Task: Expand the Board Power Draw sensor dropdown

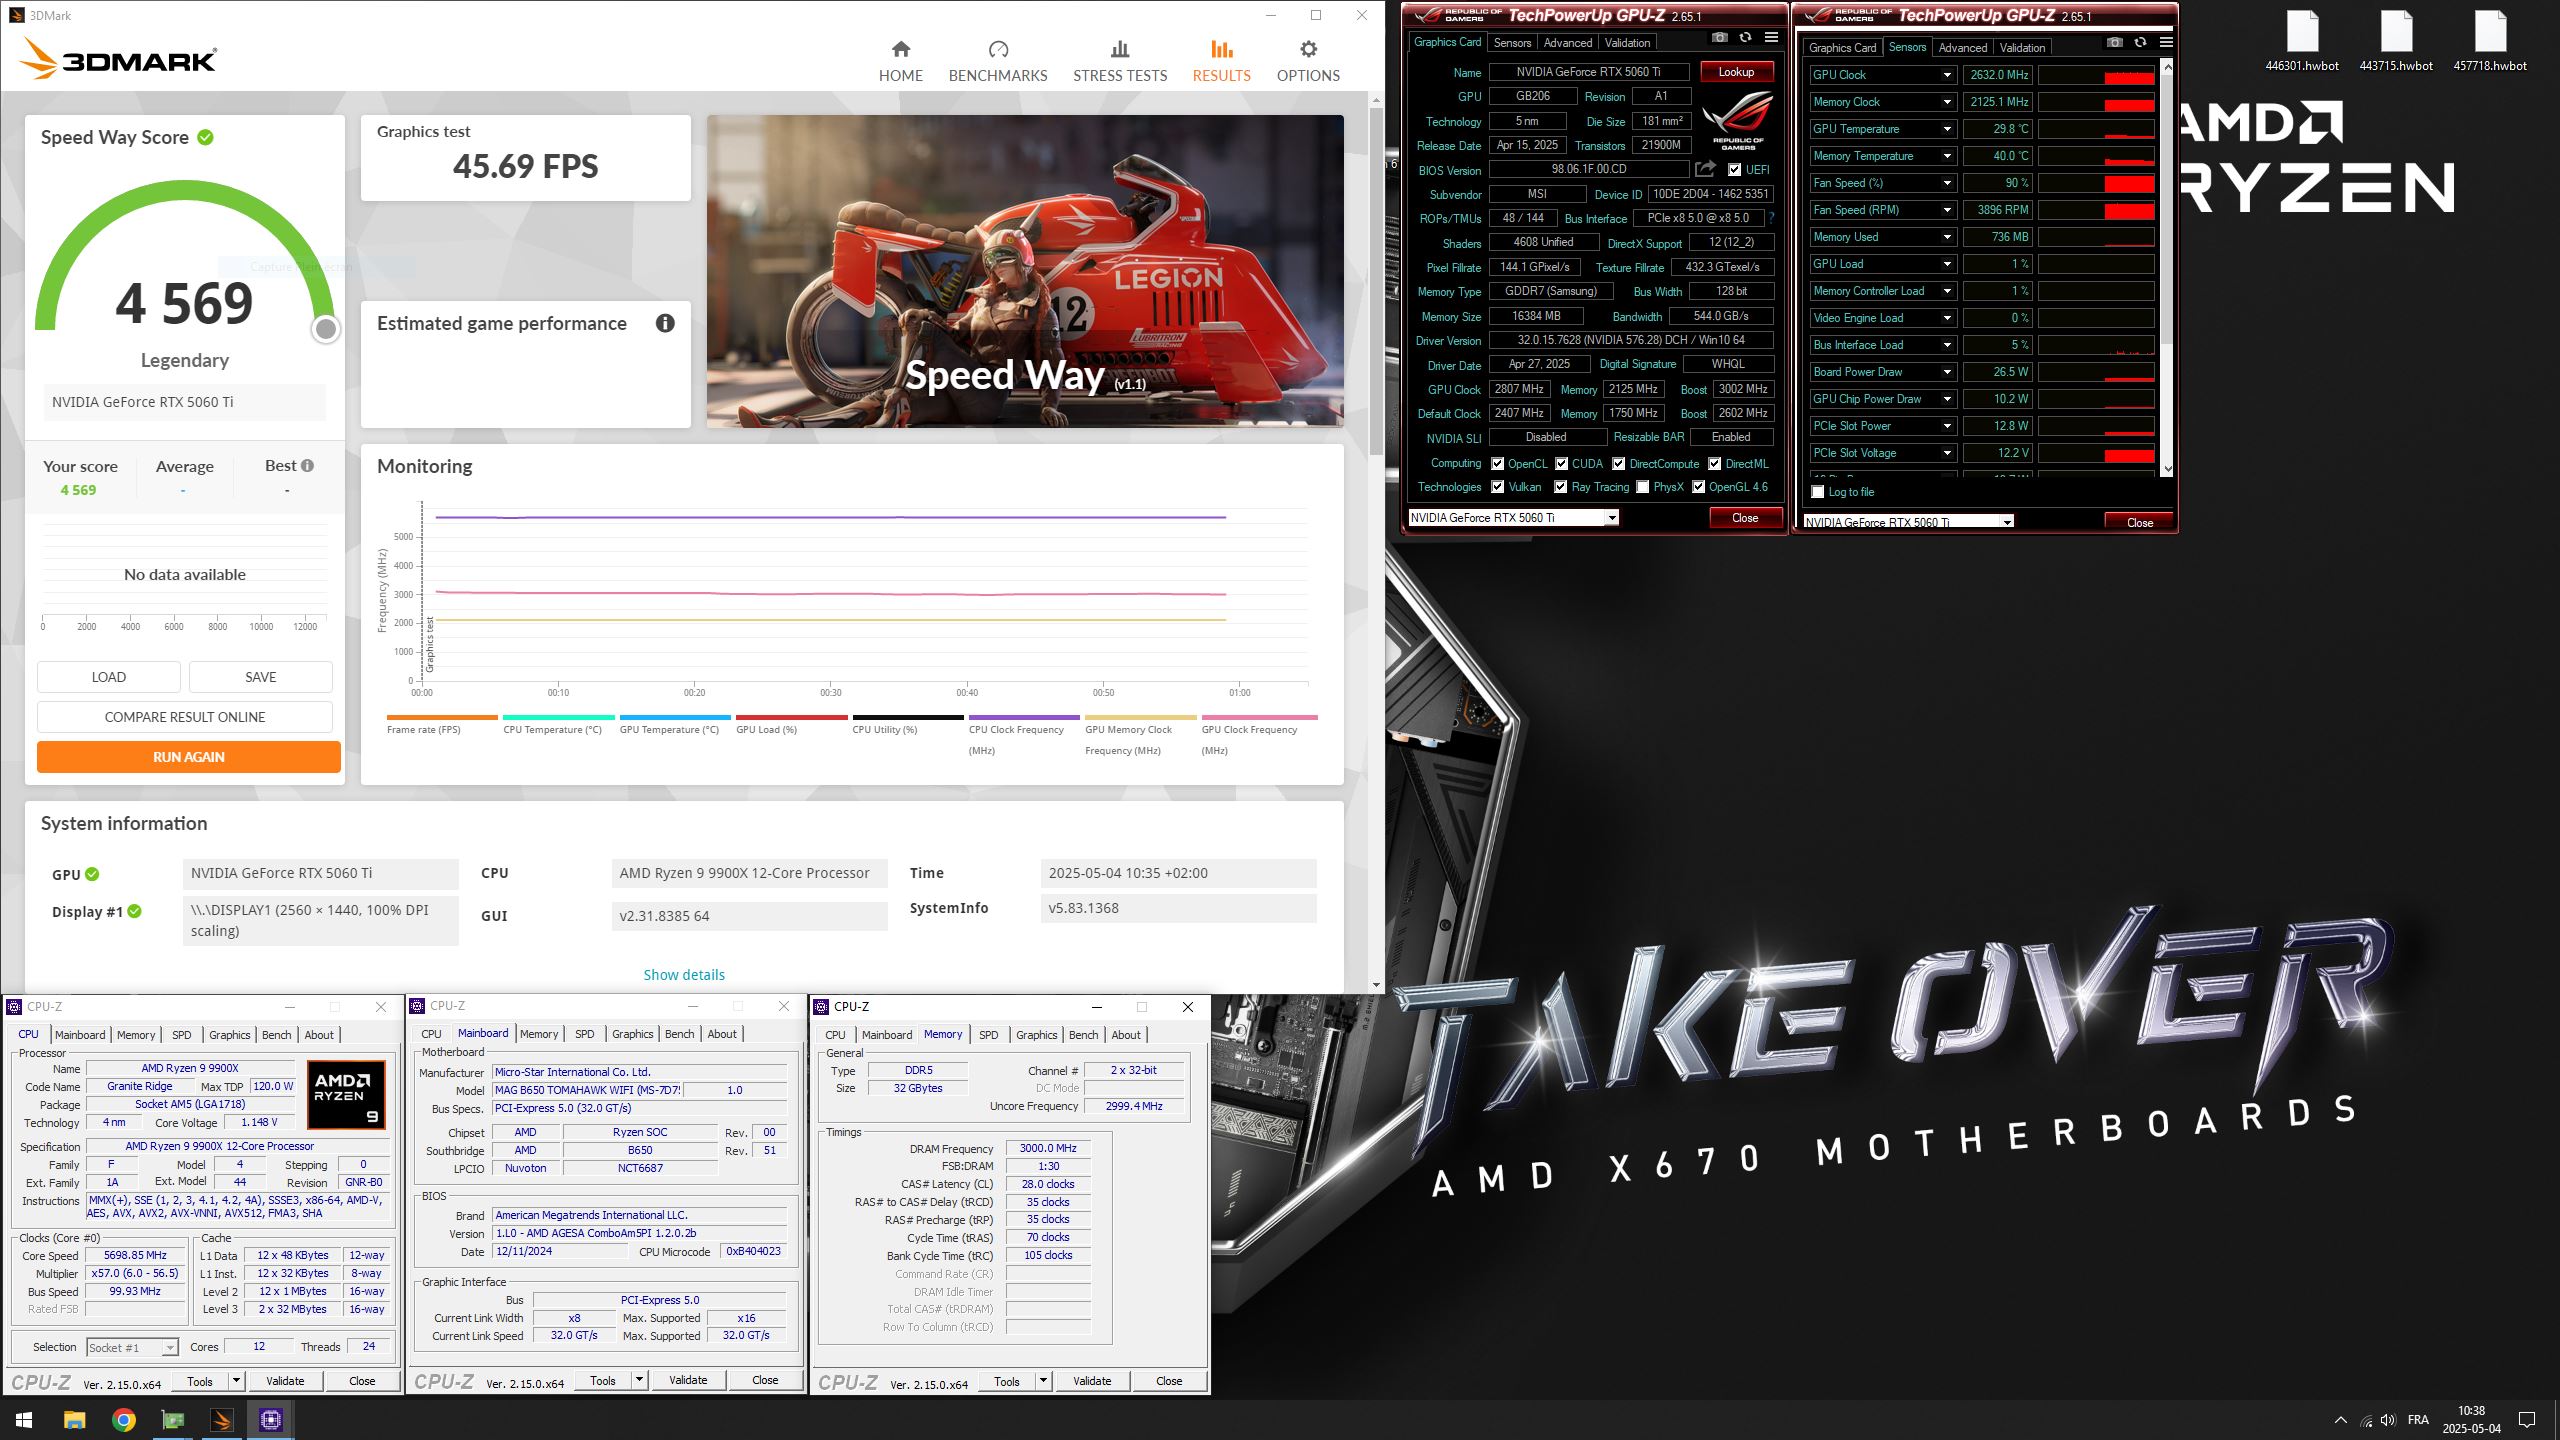Action: (1946, 372)
